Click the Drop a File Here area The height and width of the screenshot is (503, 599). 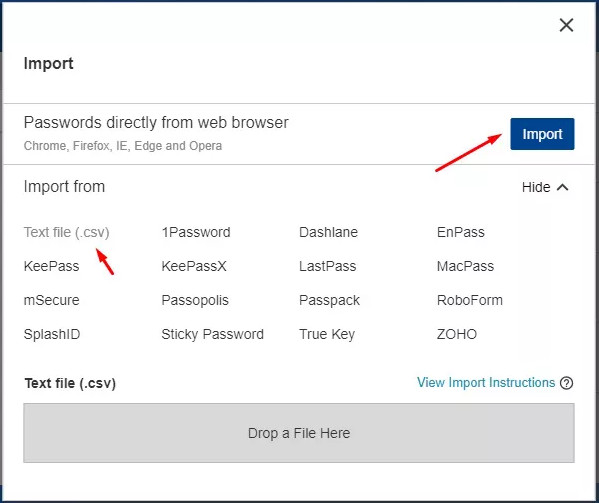299,433
